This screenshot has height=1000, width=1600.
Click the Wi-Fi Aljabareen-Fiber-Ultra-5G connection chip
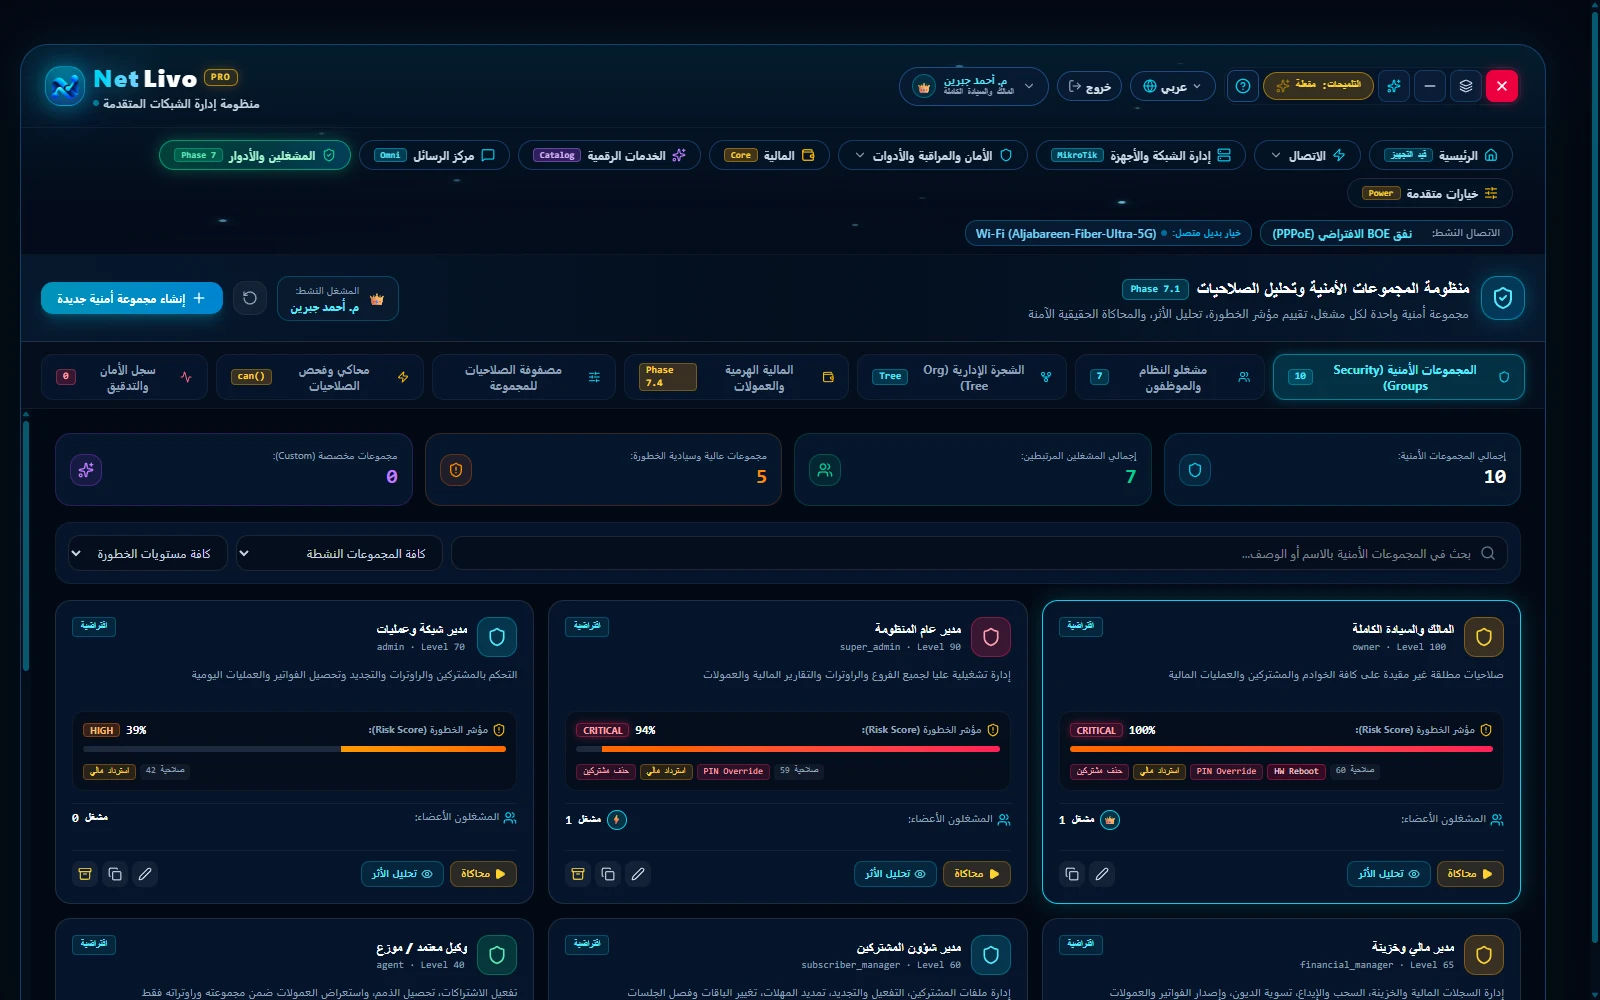click(1109, 233)
